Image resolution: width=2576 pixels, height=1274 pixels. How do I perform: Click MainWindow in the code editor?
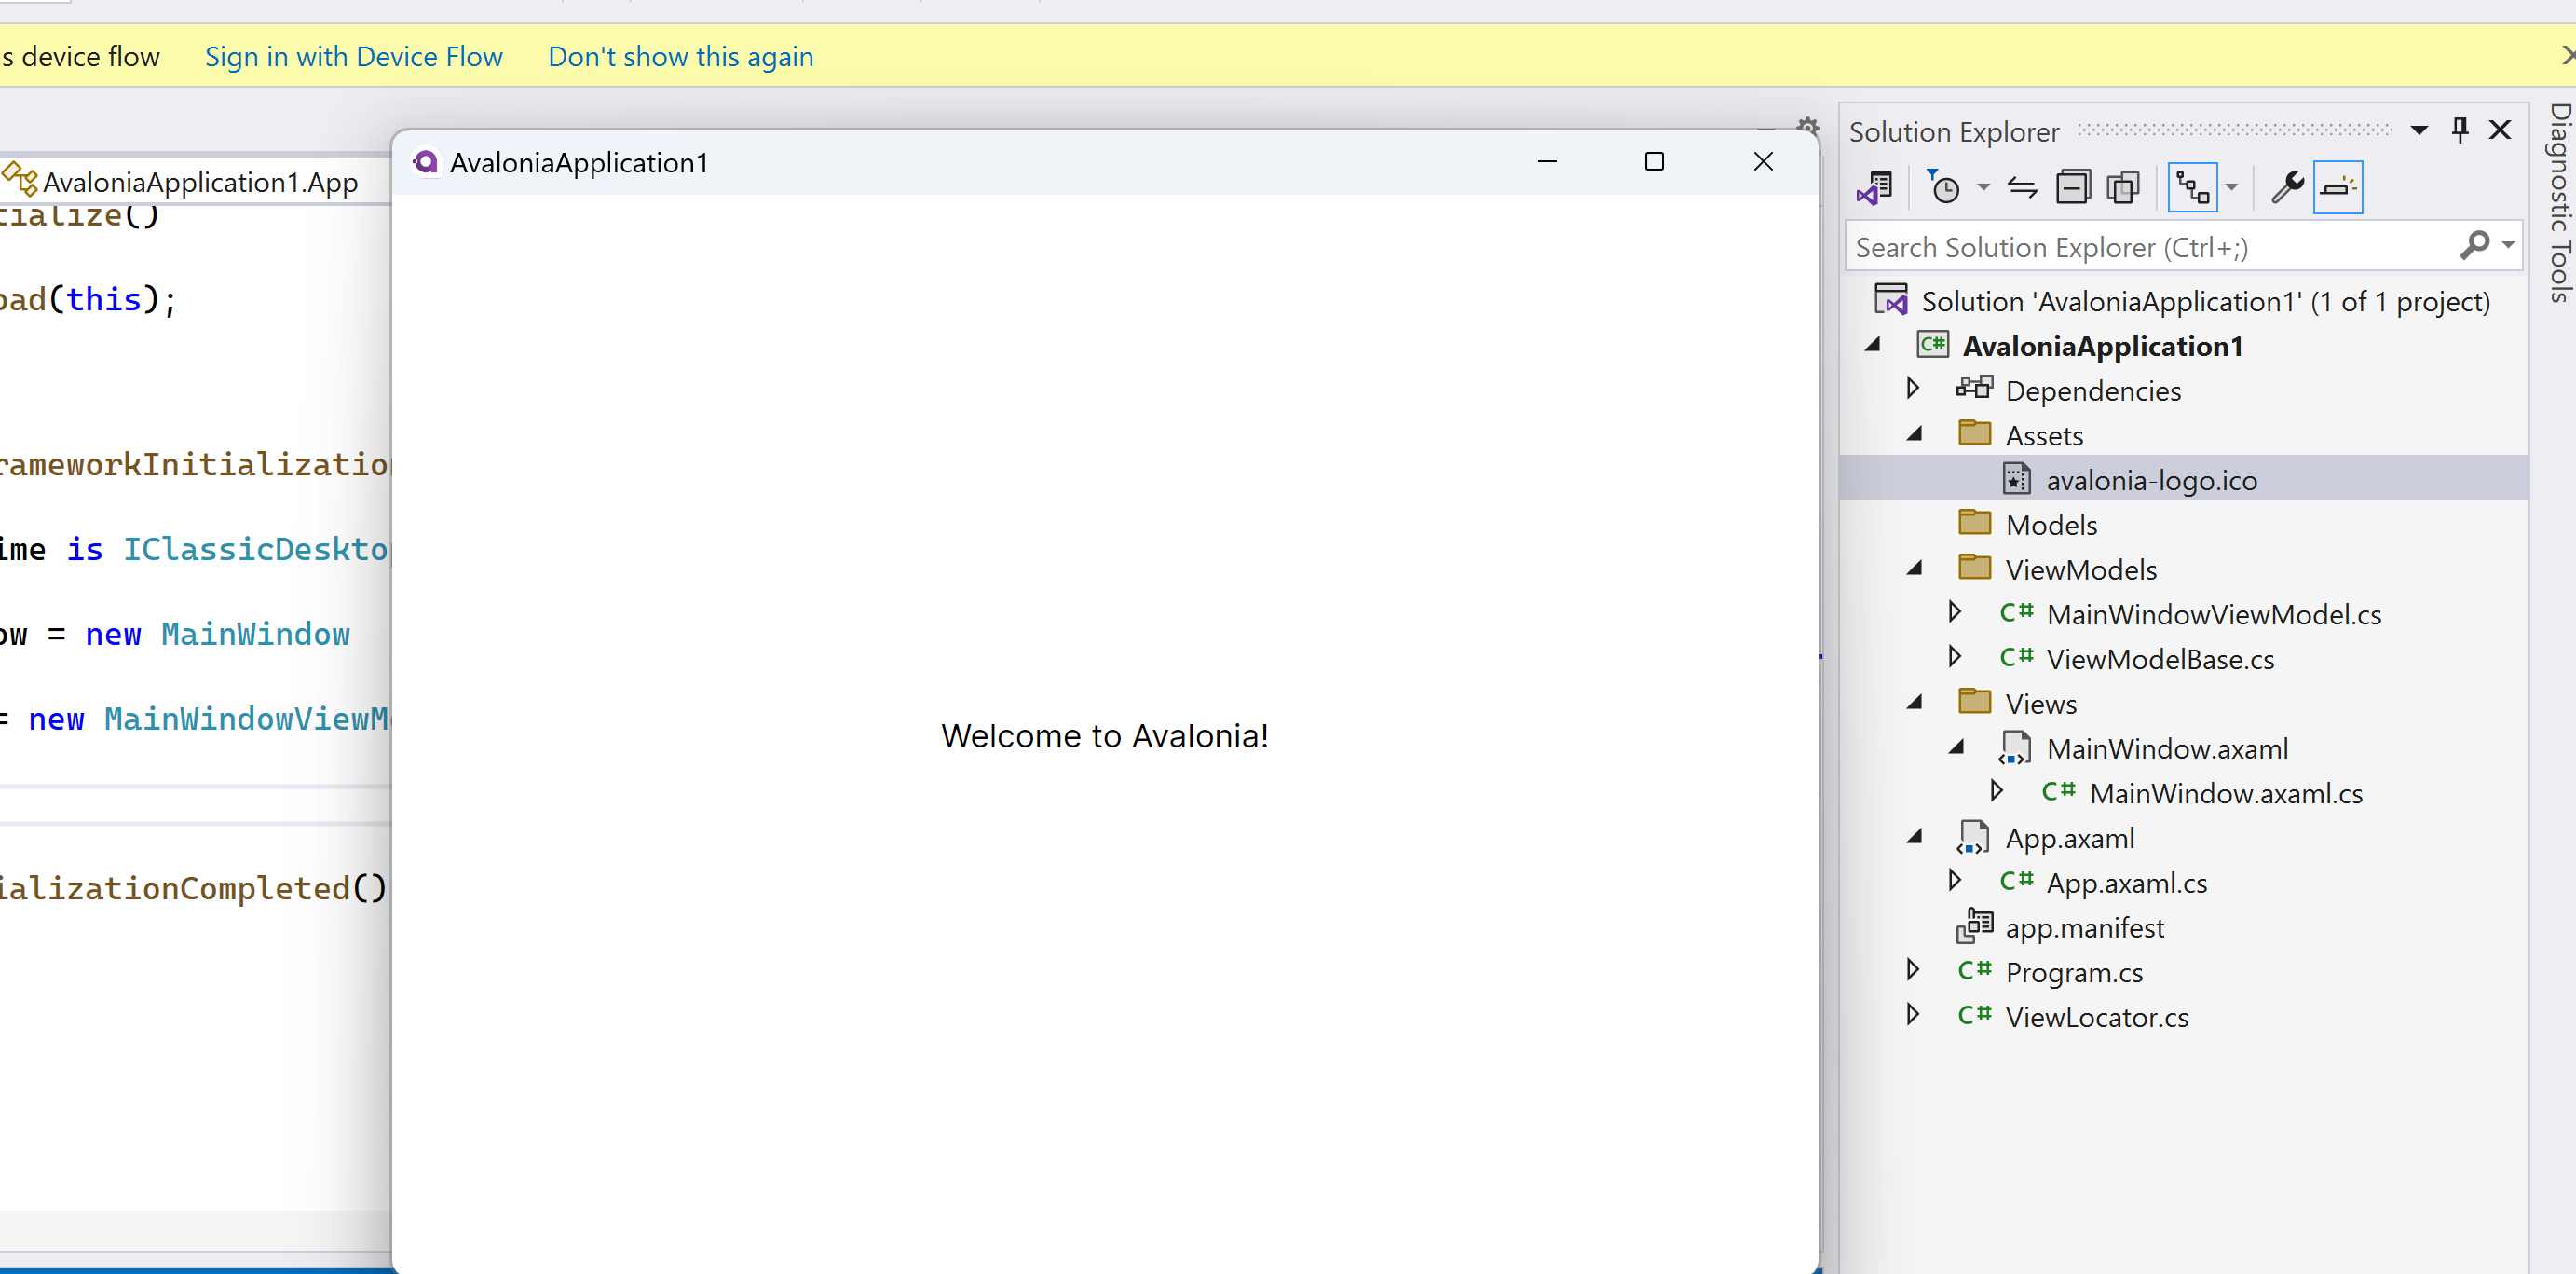[256, 634]
